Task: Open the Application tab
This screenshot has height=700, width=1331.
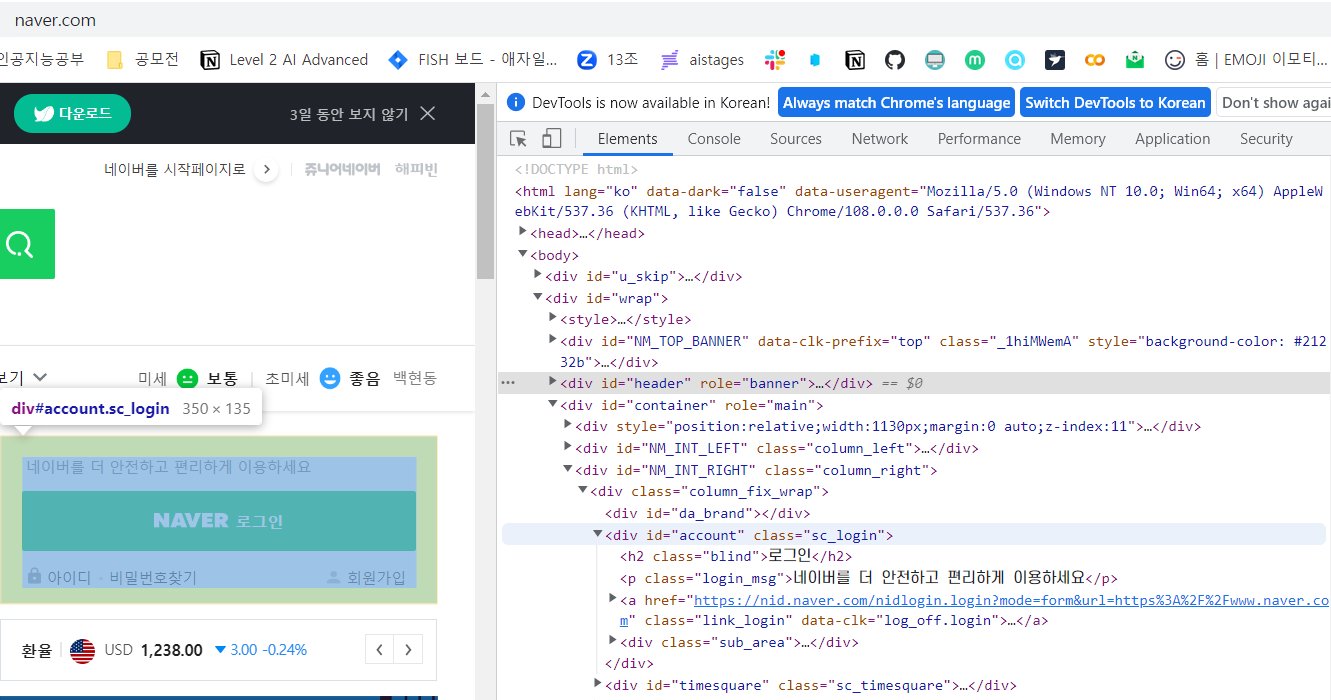Action: pos(1173,139)
